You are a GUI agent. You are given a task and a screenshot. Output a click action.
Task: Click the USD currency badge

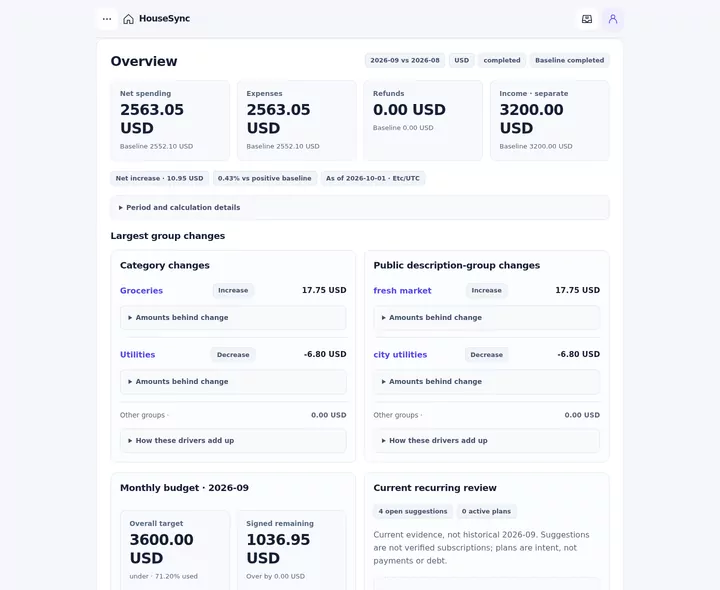pos(461,60)
